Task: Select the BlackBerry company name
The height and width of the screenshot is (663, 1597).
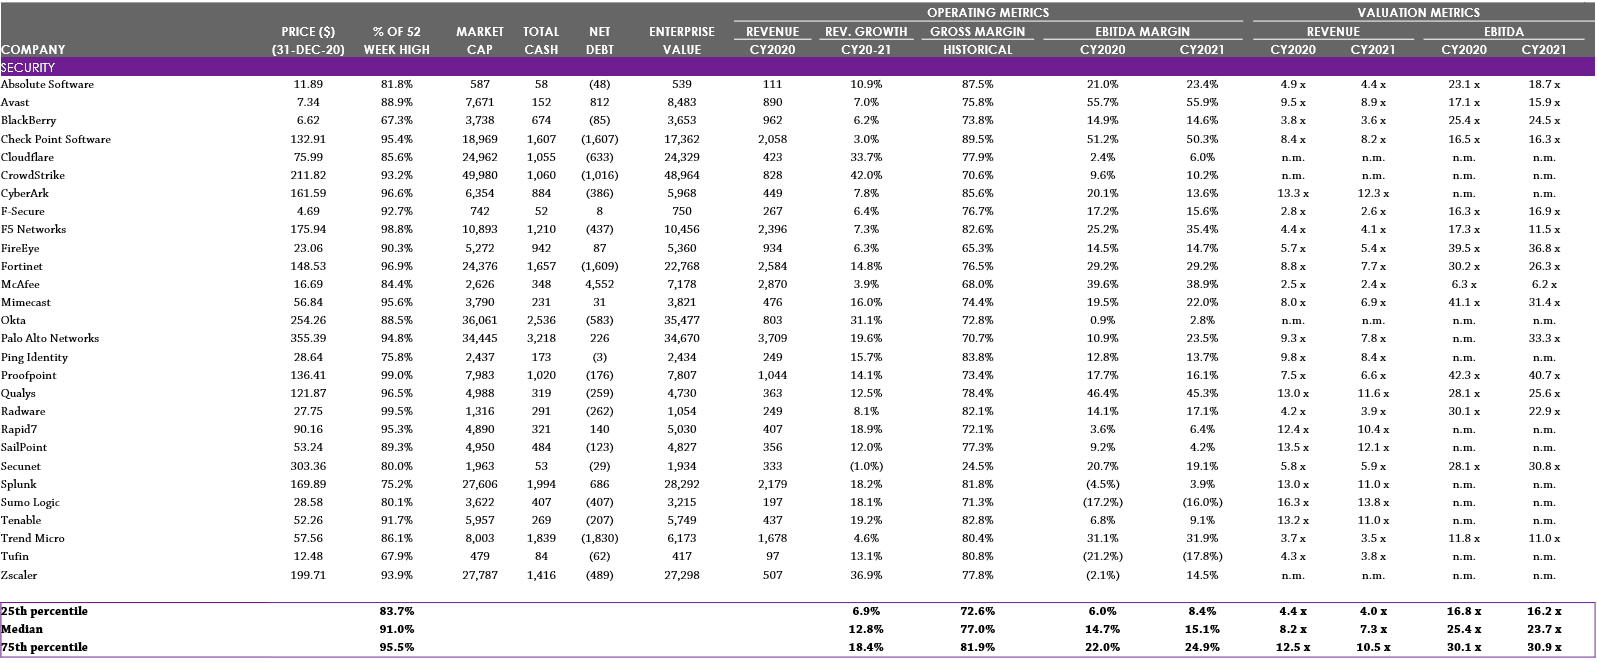Action: [28, 120]
